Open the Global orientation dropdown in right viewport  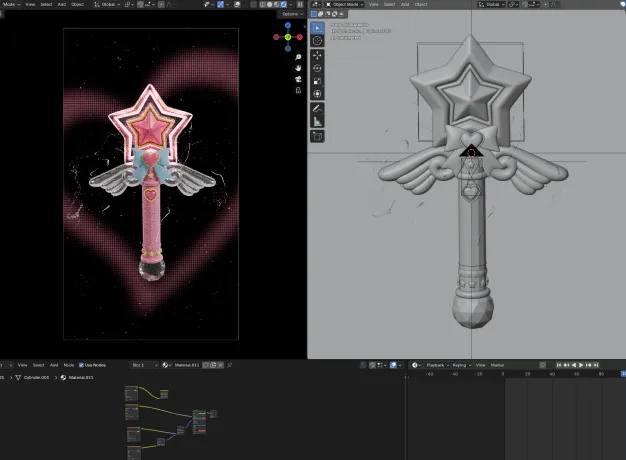(x=491, y=4)
